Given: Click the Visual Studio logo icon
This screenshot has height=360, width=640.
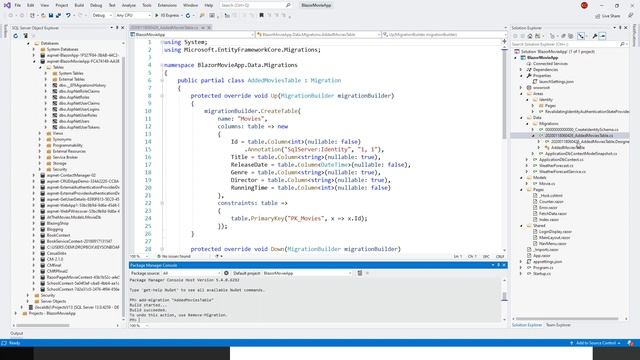Looking at the screenshot, I should coord(7,5).
